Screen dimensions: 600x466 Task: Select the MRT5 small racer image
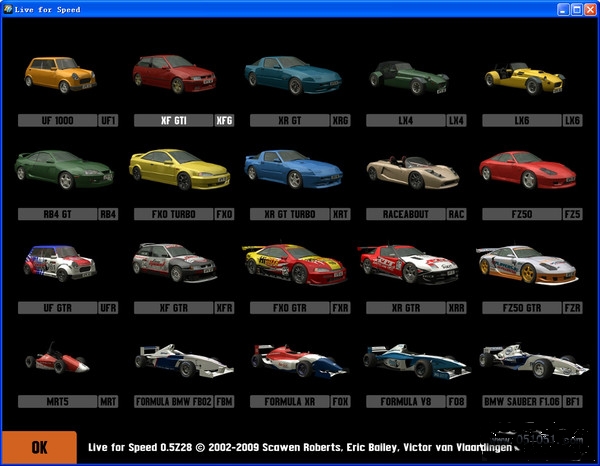coord(57,358)
